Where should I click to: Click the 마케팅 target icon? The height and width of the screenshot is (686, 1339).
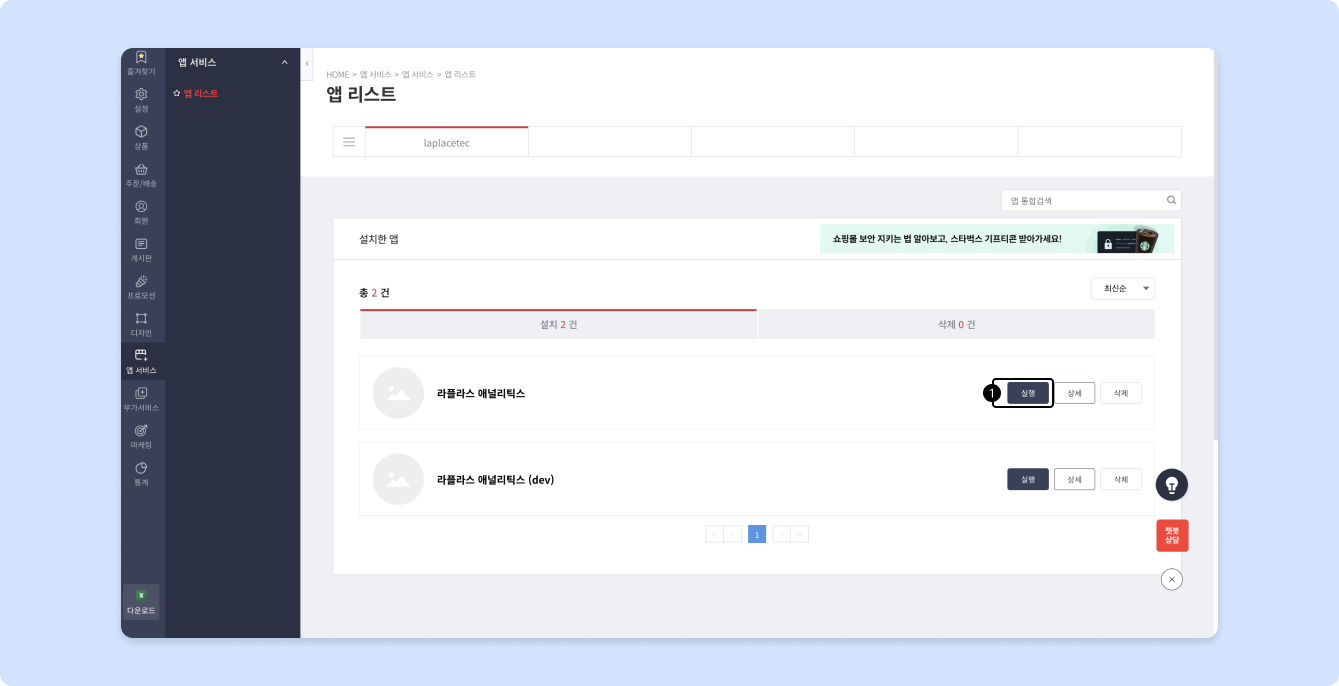(x=141, y=431)
